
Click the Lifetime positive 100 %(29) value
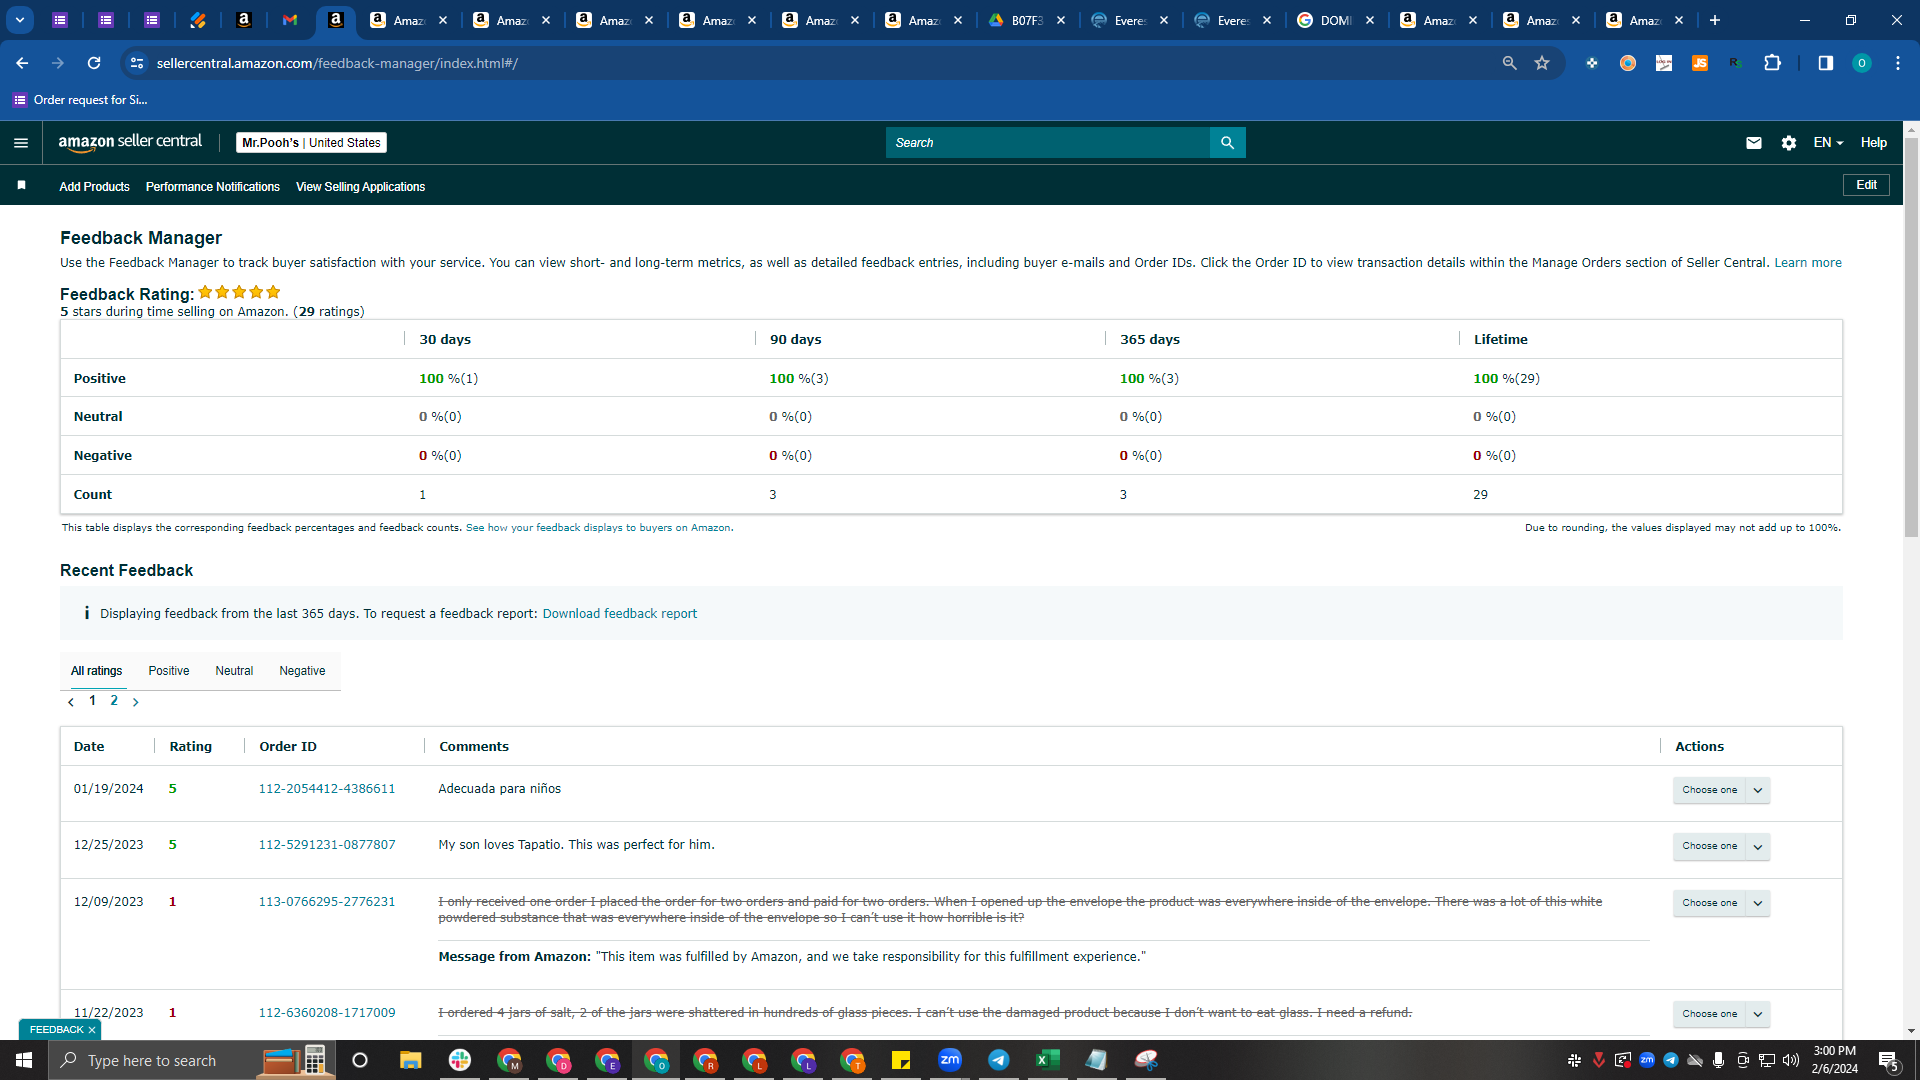point(1506,379)
